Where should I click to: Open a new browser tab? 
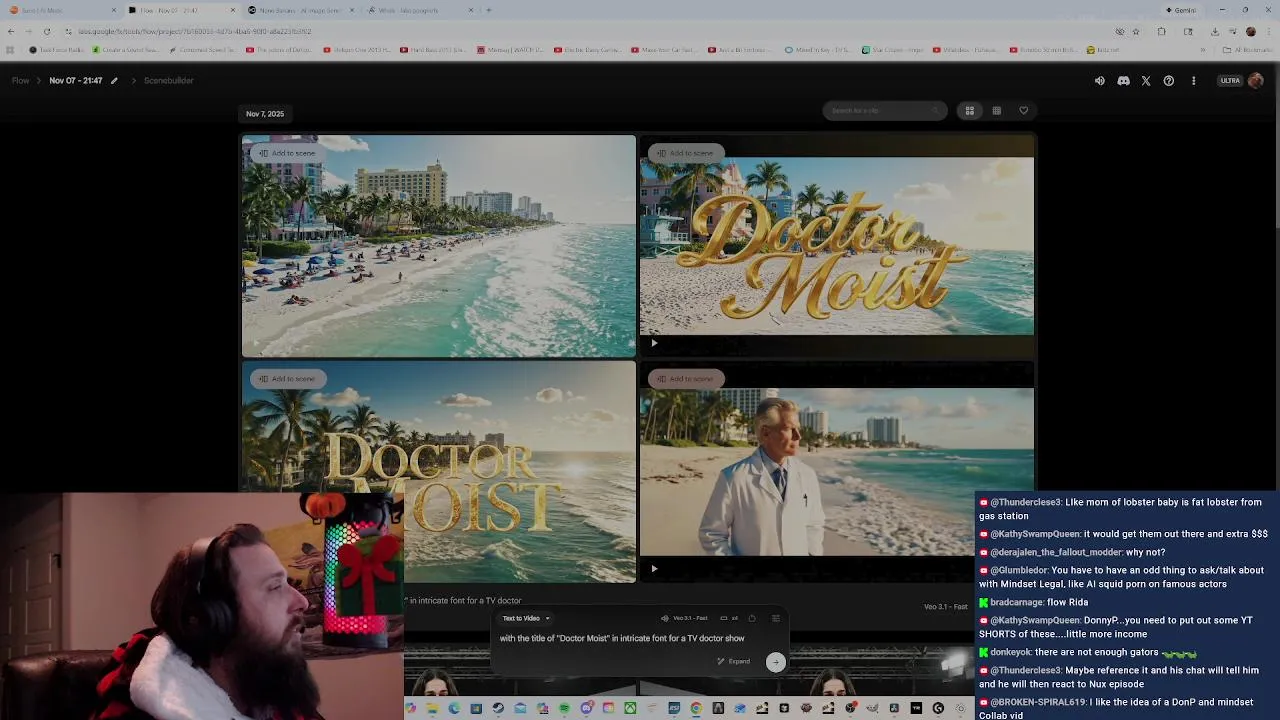[489, 10]
